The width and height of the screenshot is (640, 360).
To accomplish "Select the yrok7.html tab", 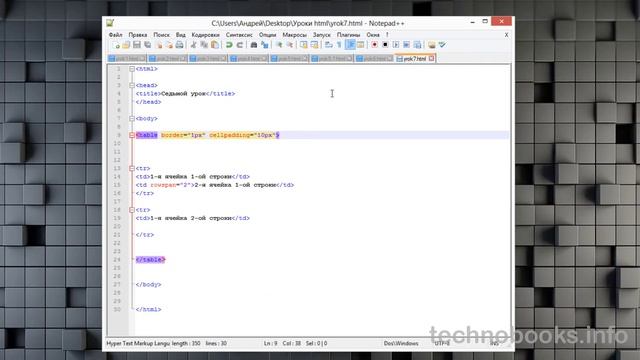I will click(x=415, y=59).
